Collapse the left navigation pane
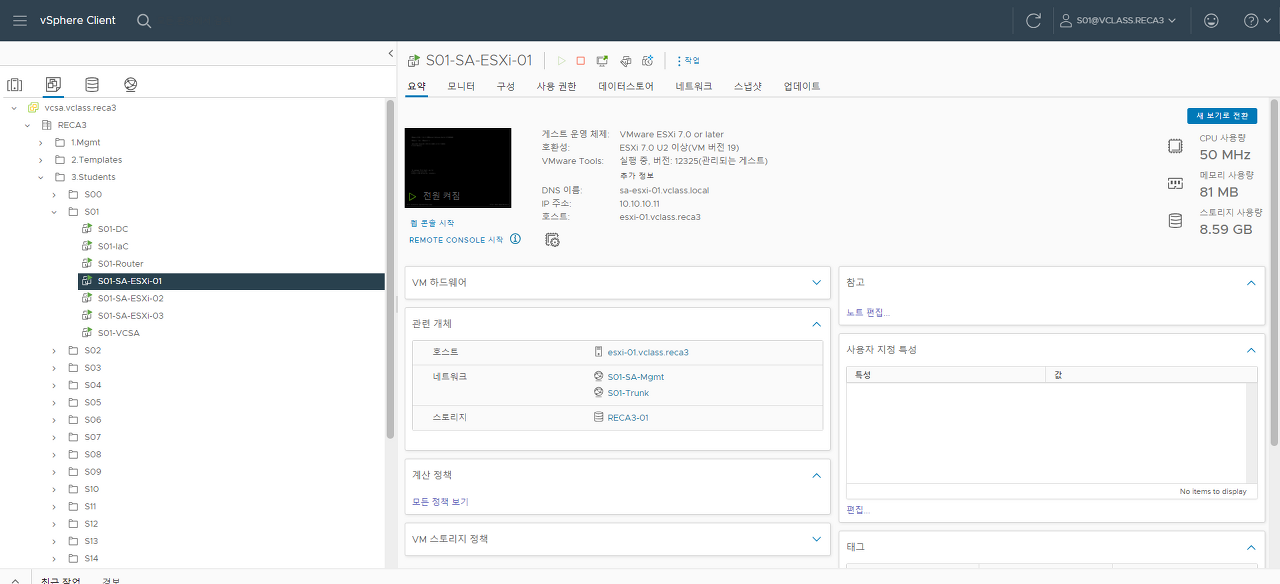1280x584 pixels. [x=390, y=53]
